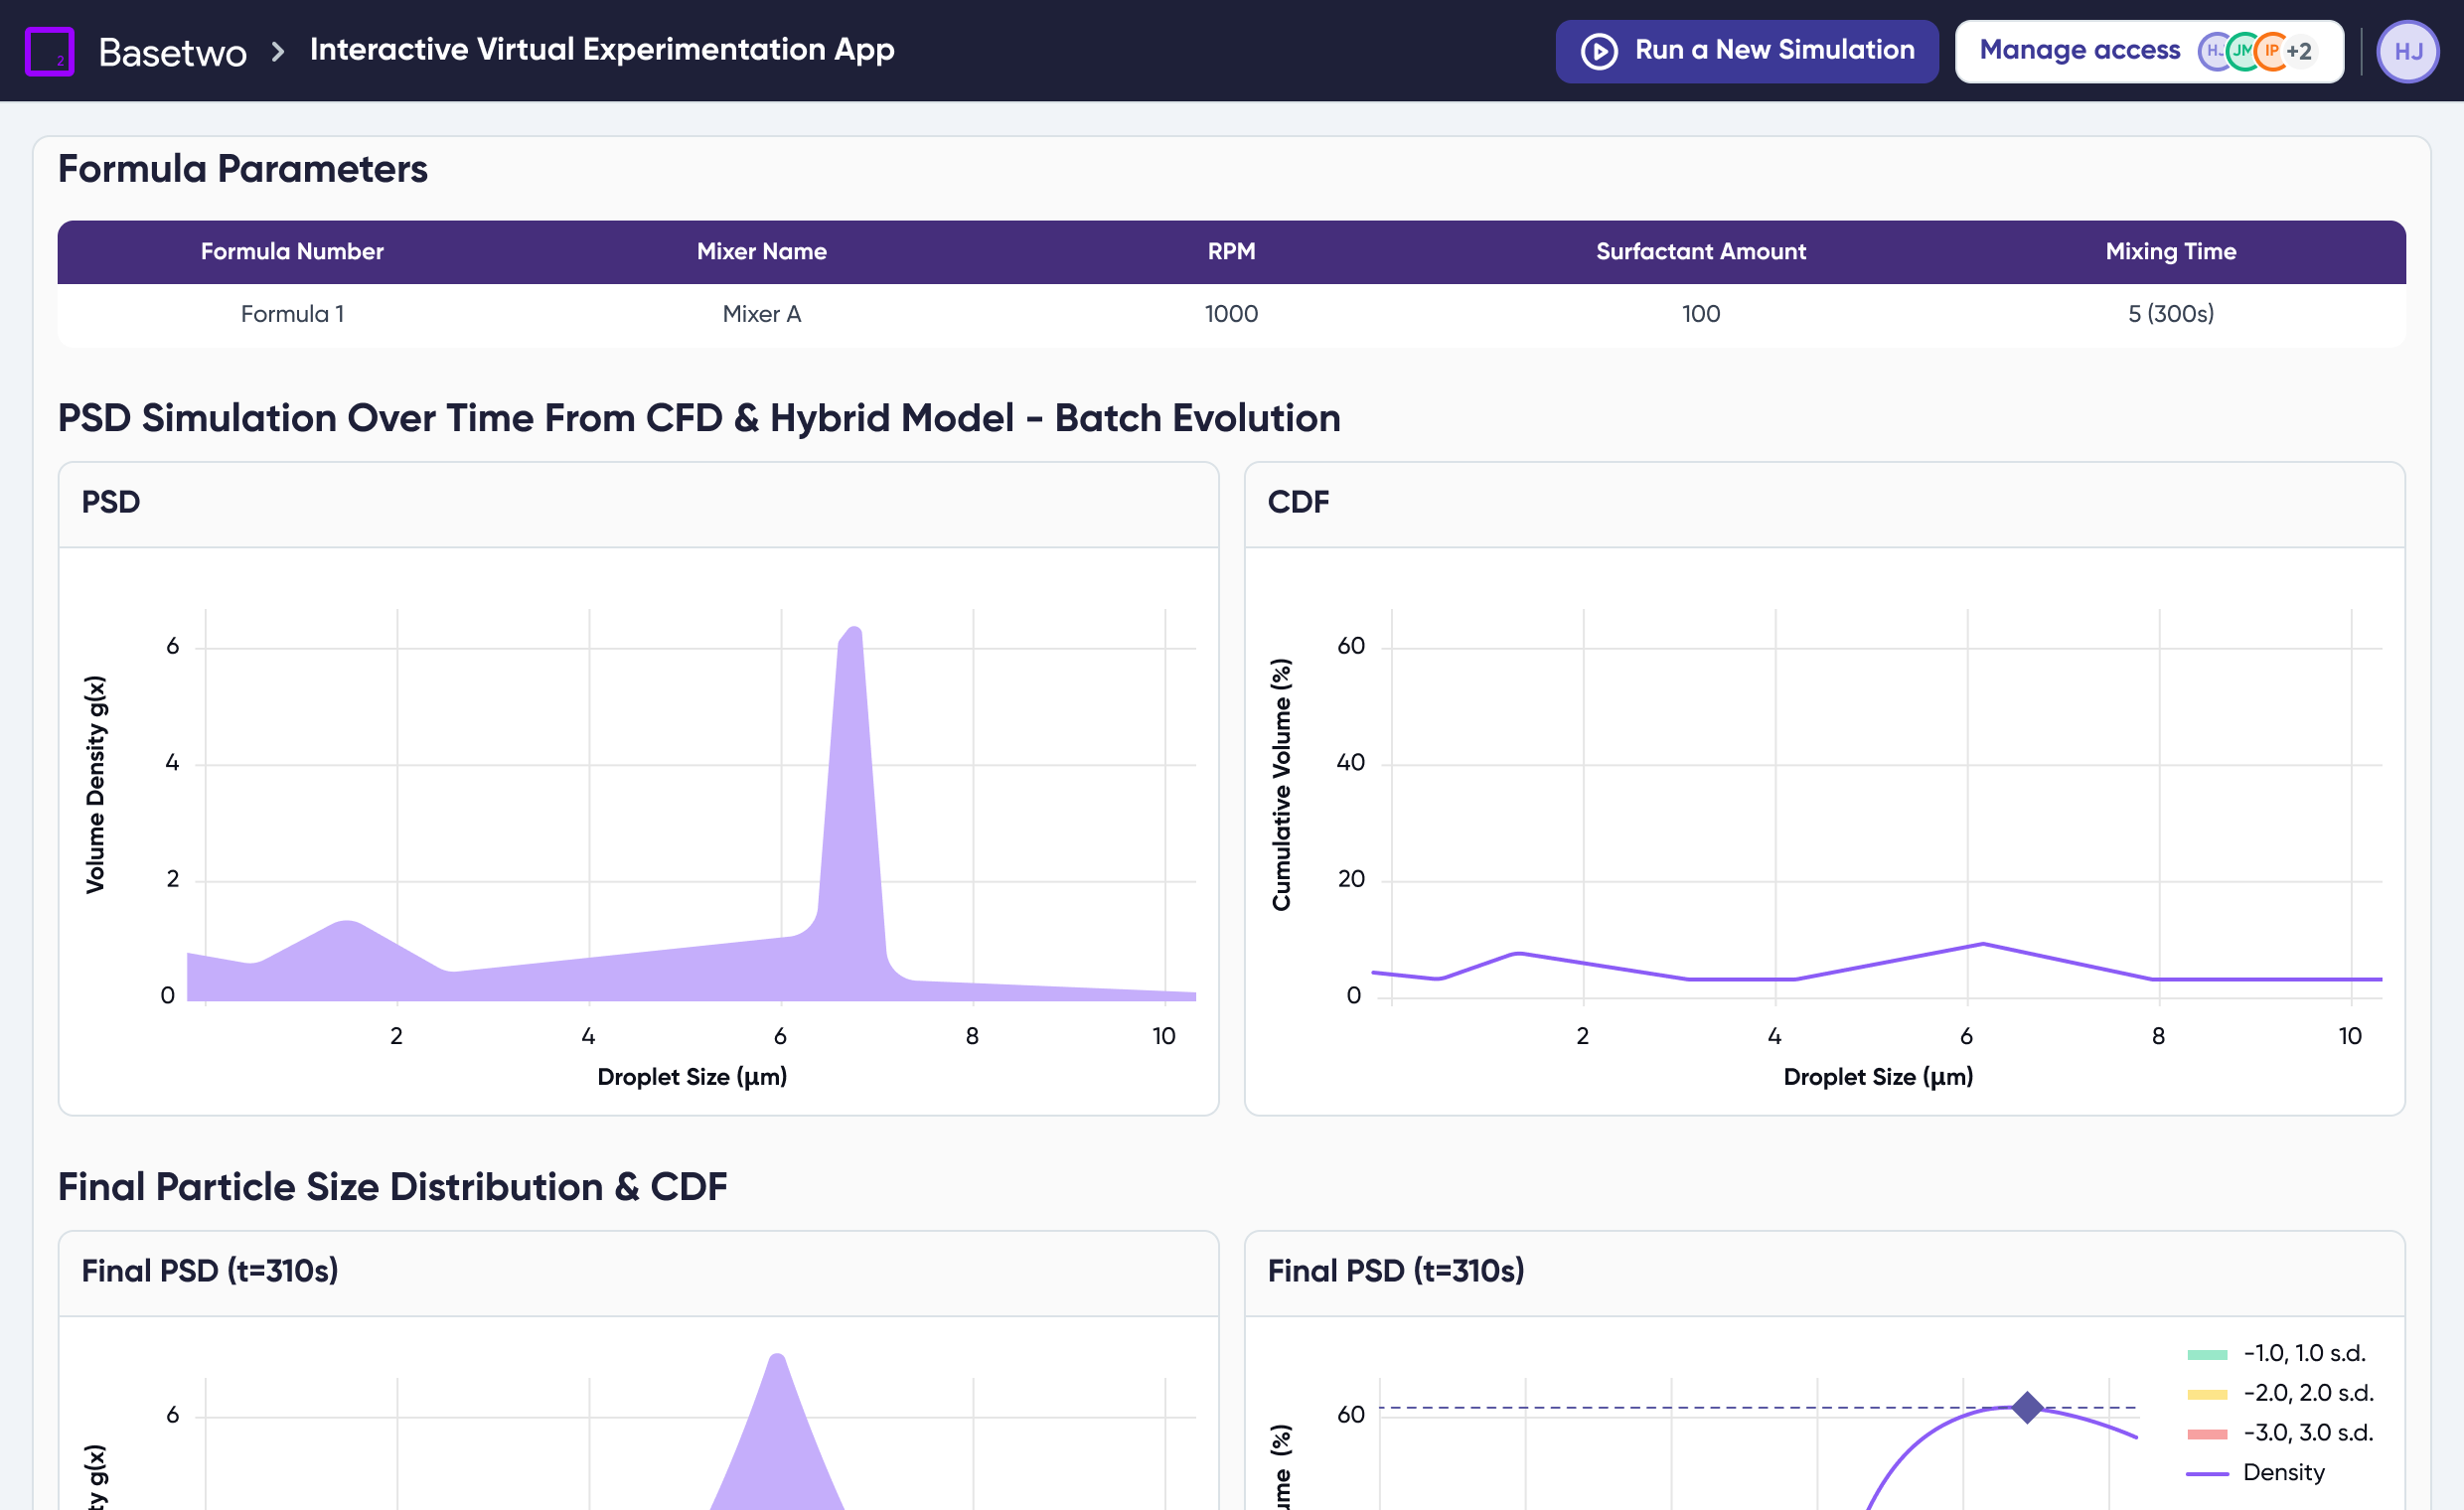Click the yellow -2.0, 2.0 s.d. legend swatch
The height and width of the screenshot is (1510, 2464).
pyautogui.click(x=2207, y=1394)
